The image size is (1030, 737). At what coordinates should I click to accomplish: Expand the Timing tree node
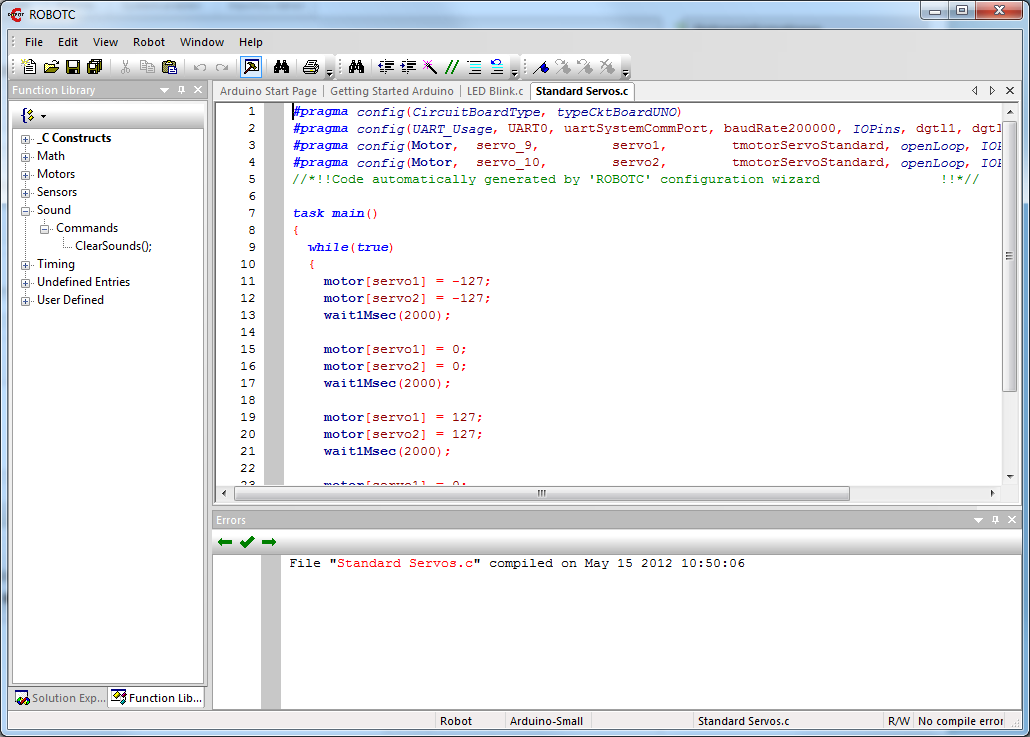coord(26,265)
